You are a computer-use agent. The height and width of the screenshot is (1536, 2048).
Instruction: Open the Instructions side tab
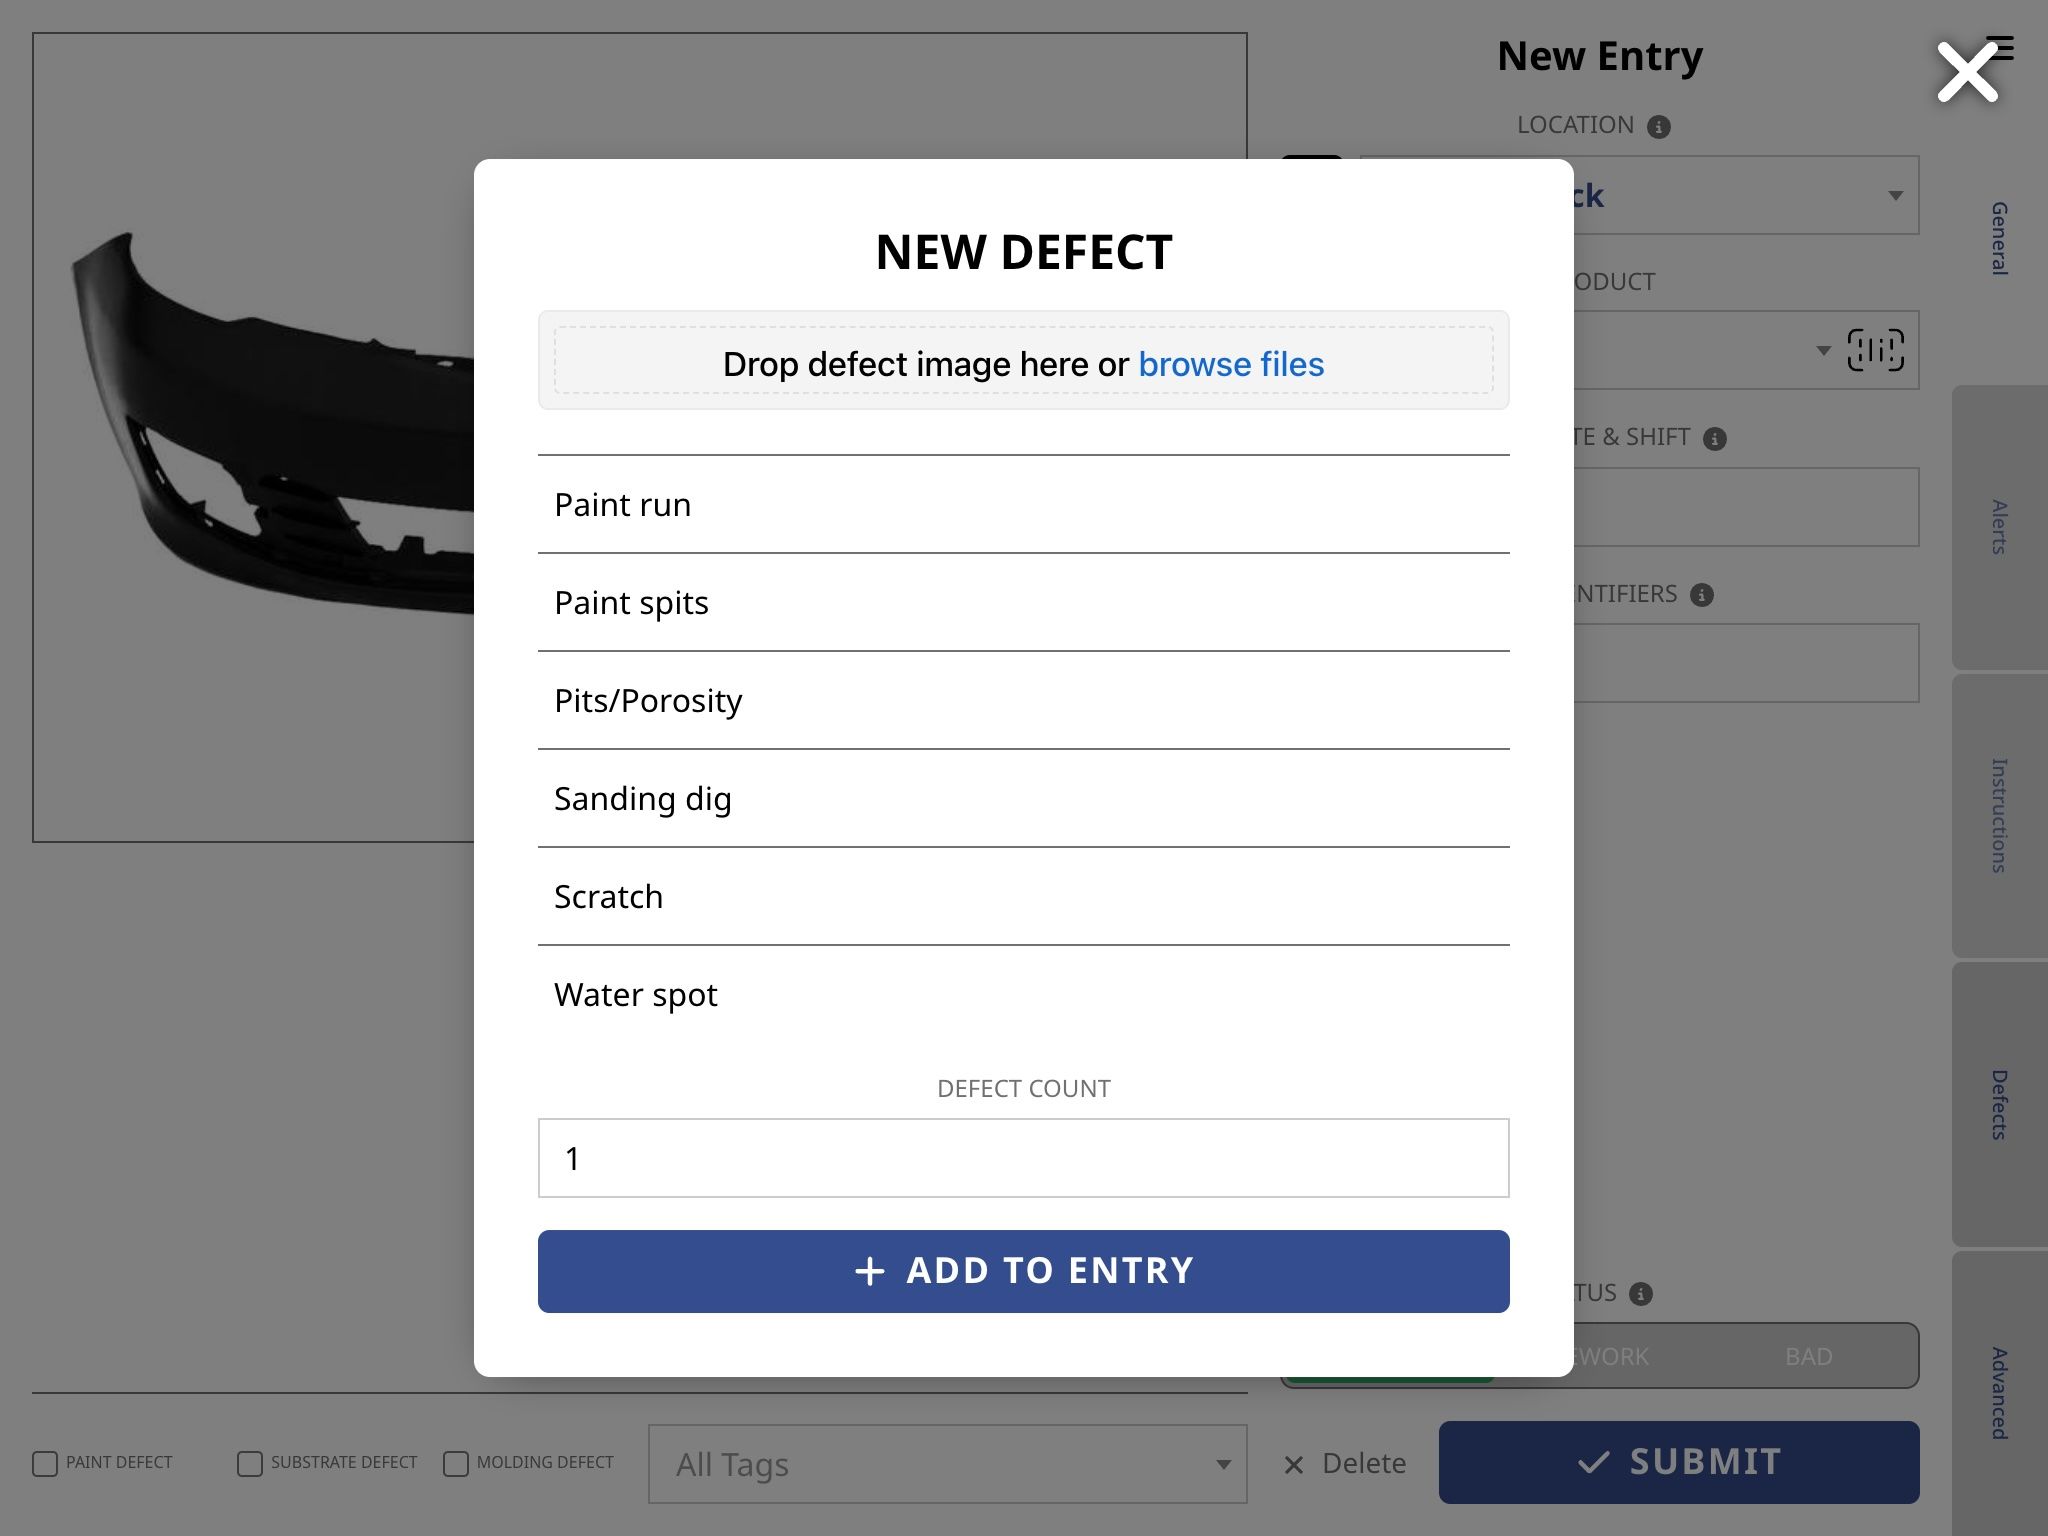coord(1998,815)
